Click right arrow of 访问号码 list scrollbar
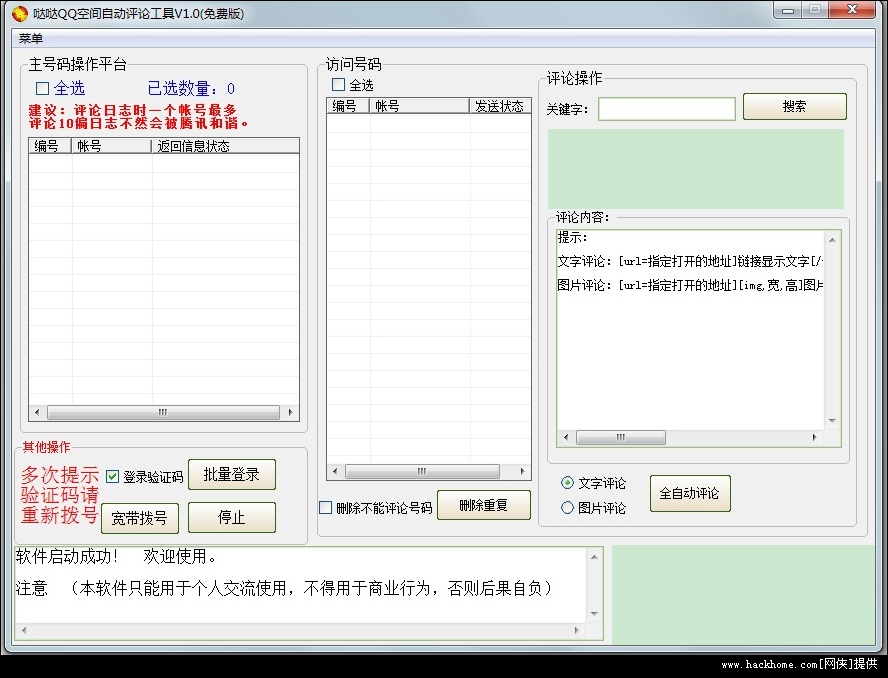 click(522, 471)
